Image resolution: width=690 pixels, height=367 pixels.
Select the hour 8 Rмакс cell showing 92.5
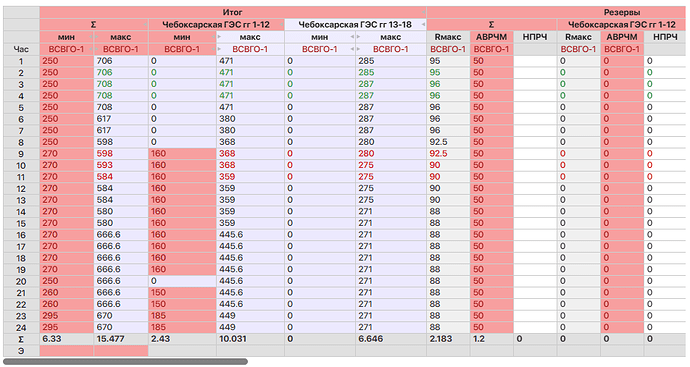[448, 142]
